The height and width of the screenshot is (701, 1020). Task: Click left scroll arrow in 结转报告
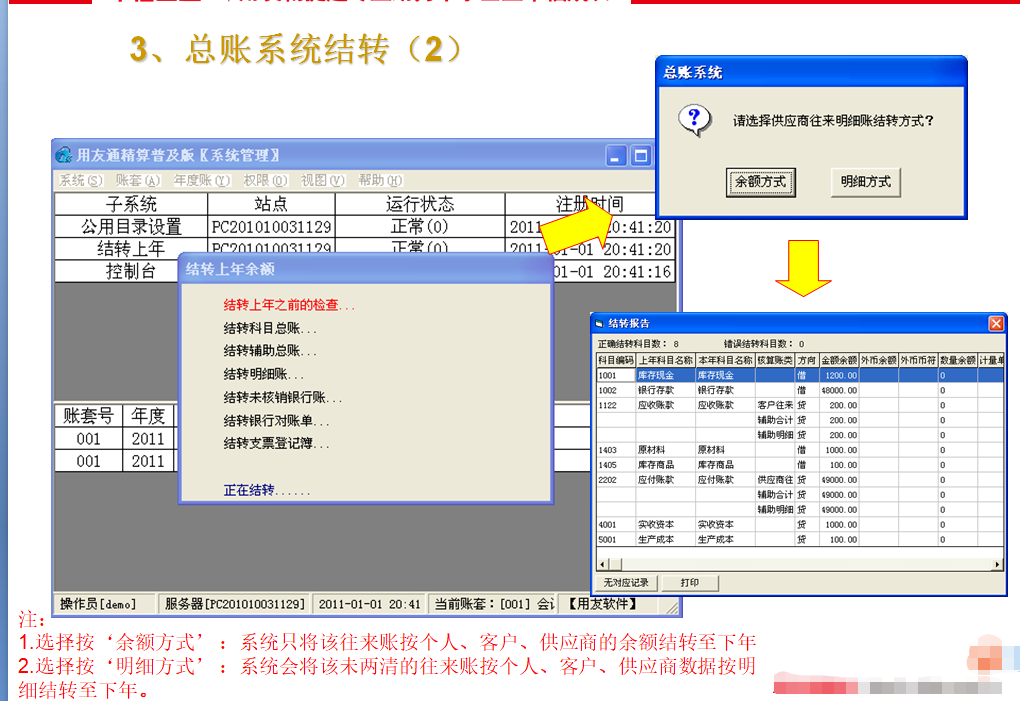coord(602,564)
